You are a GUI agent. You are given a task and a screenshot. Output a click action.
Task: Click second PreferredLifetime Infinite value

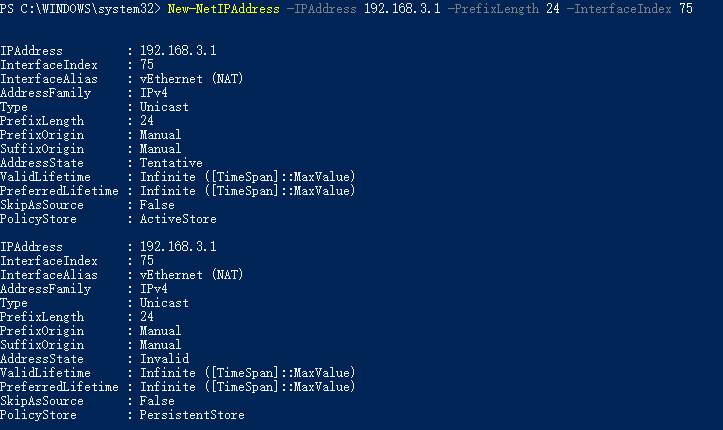click(x=248, y=387)
